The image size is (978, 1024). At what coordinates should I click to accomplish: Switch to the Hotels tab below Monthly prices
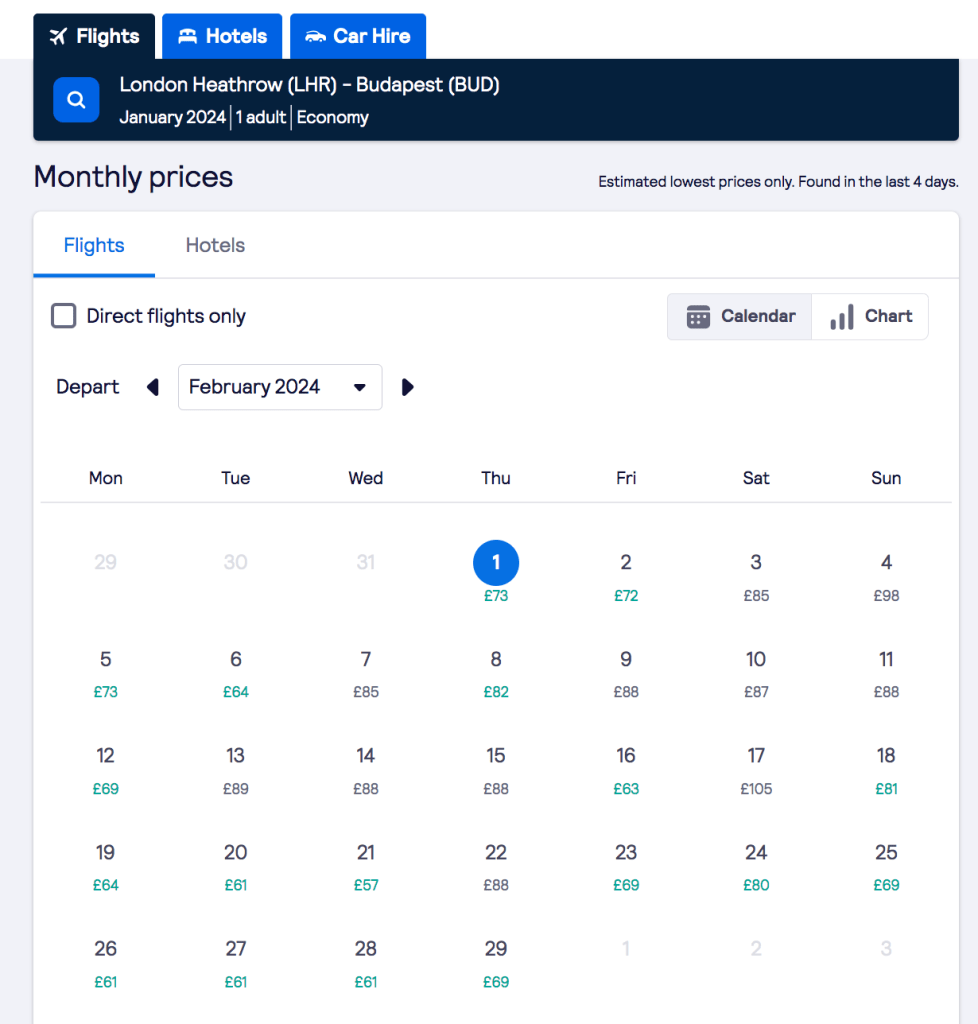click(x=214, y=245)
